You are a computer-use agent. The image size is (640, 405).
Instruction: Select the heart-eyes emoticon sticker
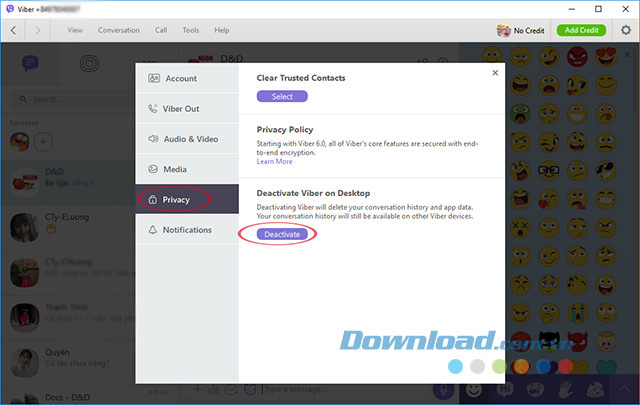(606, 56)
